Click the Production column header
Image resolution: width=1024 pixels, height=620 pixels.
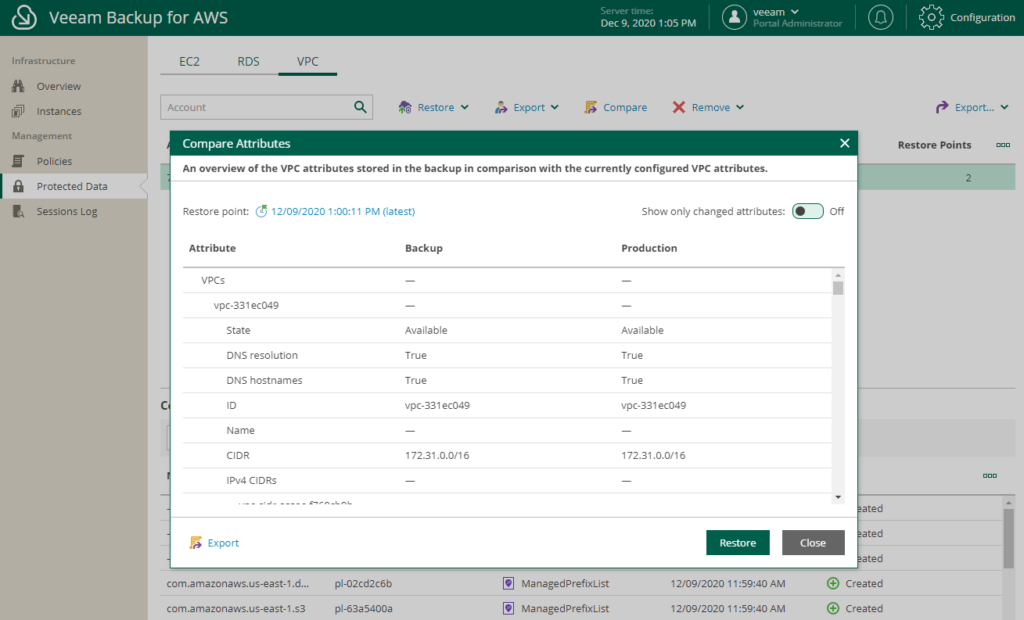click(649, 248)
